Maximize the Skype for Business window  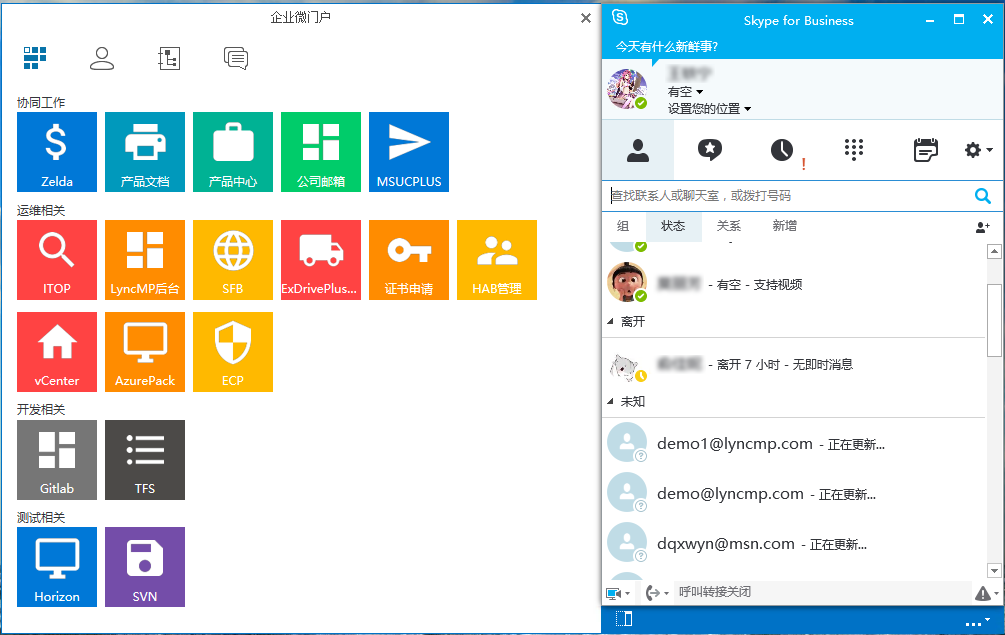pos(959,19)
